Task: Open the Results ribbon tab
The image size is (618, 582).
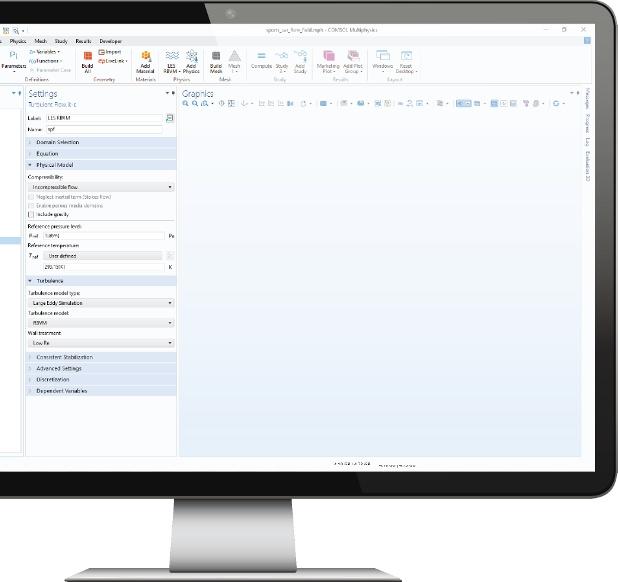Action: pos(83,41)
